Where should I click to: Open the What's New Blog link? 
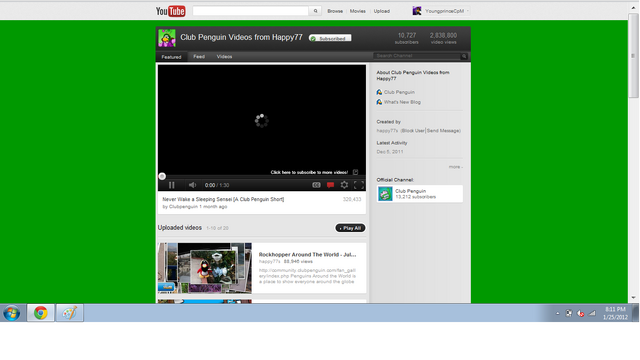(x=402, y=102)
